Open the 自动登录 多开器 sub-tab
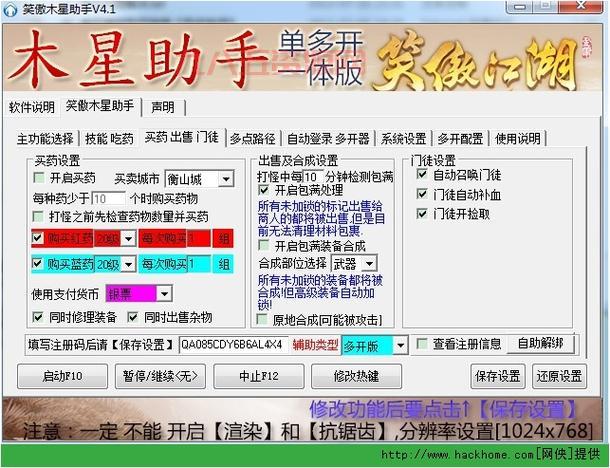 pos(328,138)
